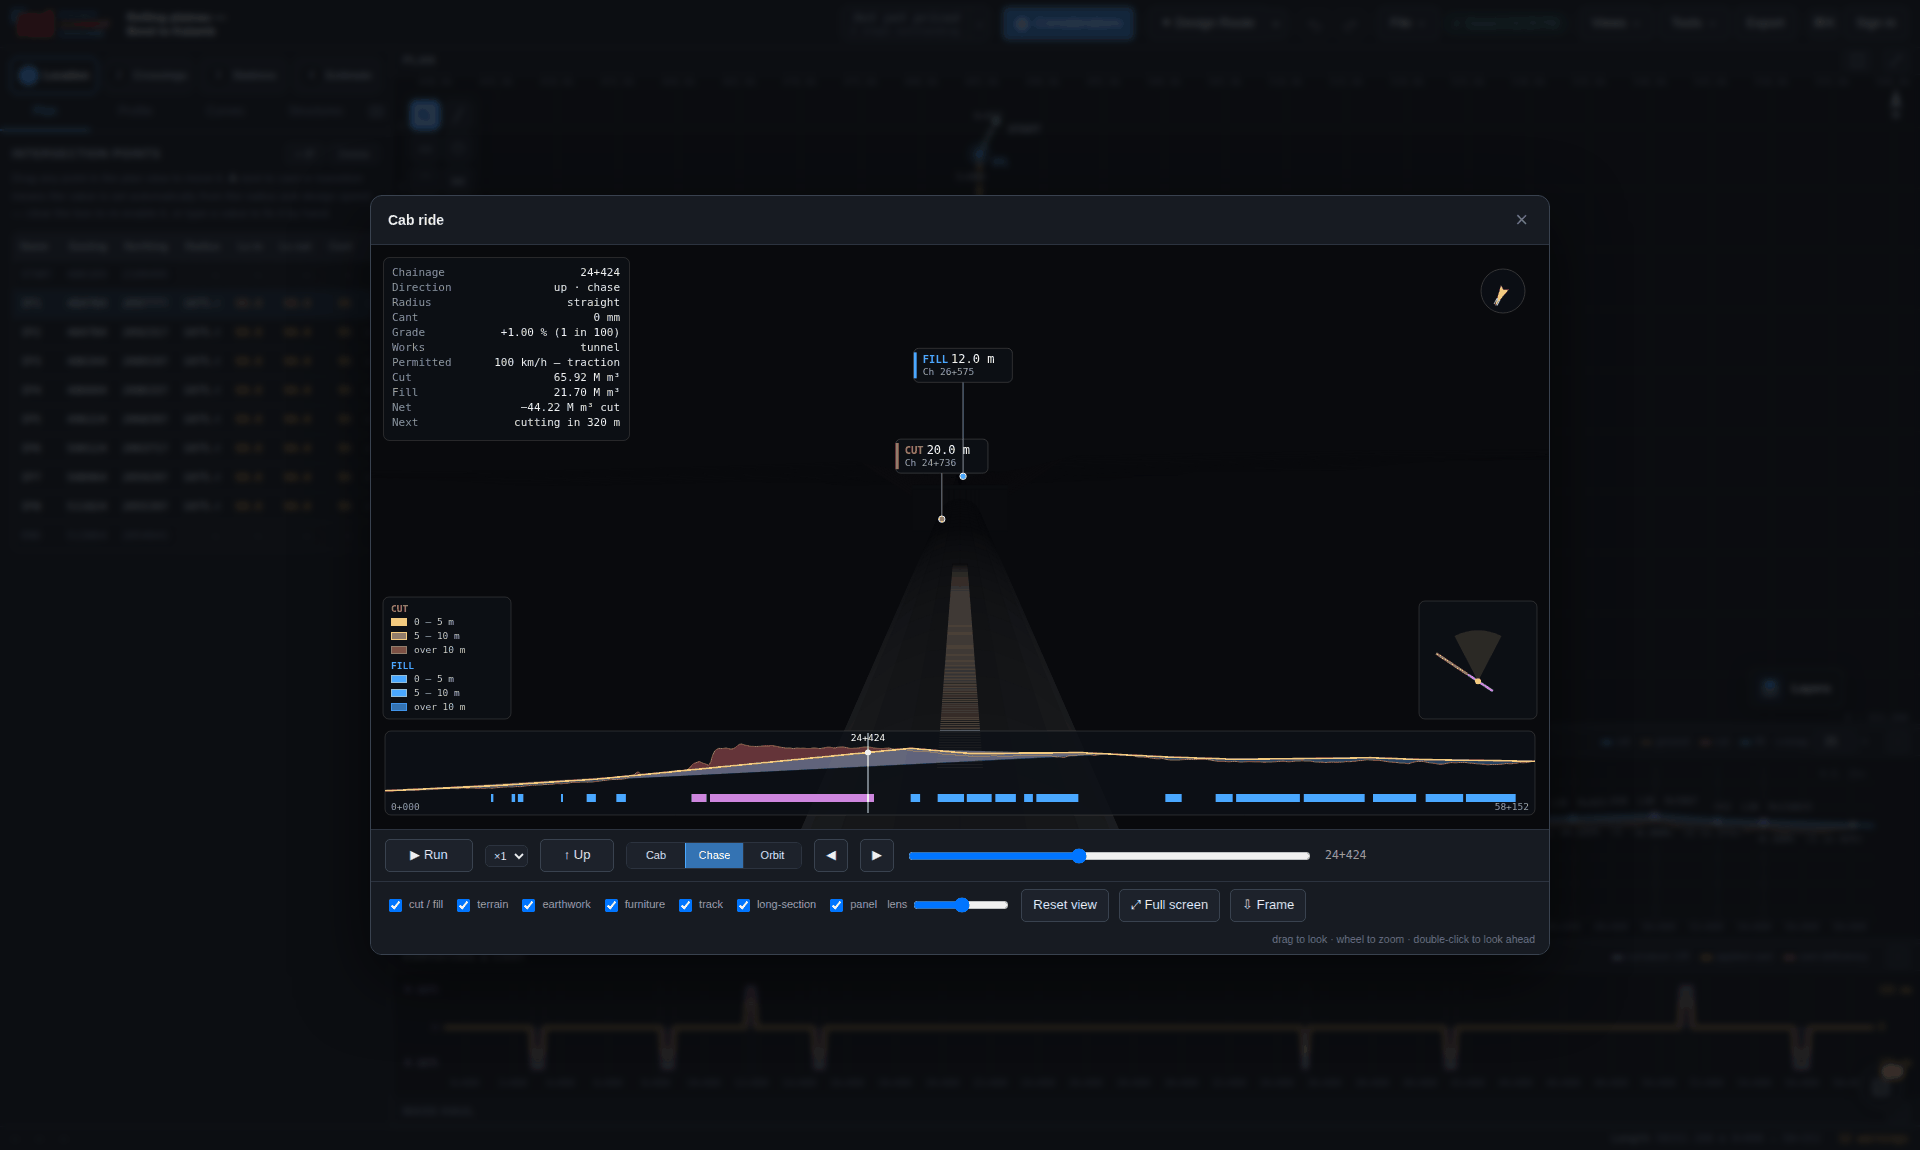Disable the cut / fill checkbox
The height and width of the screenshot is (1150, 1920).
coord(396,905)
